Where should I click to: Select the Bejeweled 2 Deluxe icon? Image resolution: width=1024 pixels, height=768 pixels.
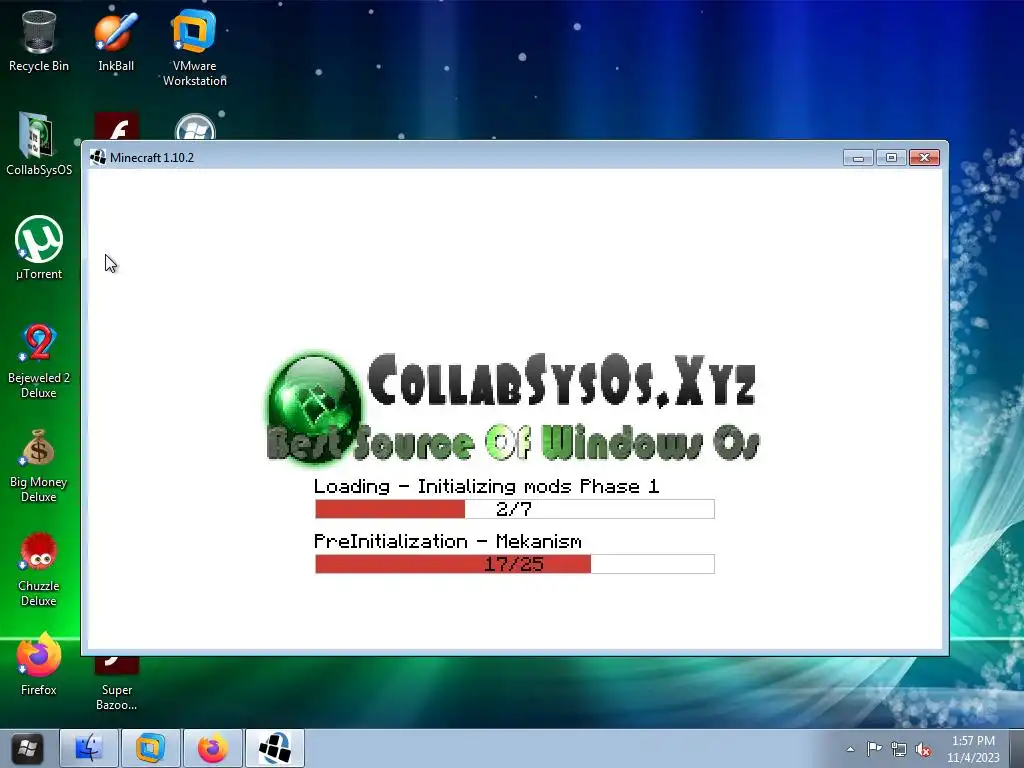(x=39, y=360)
